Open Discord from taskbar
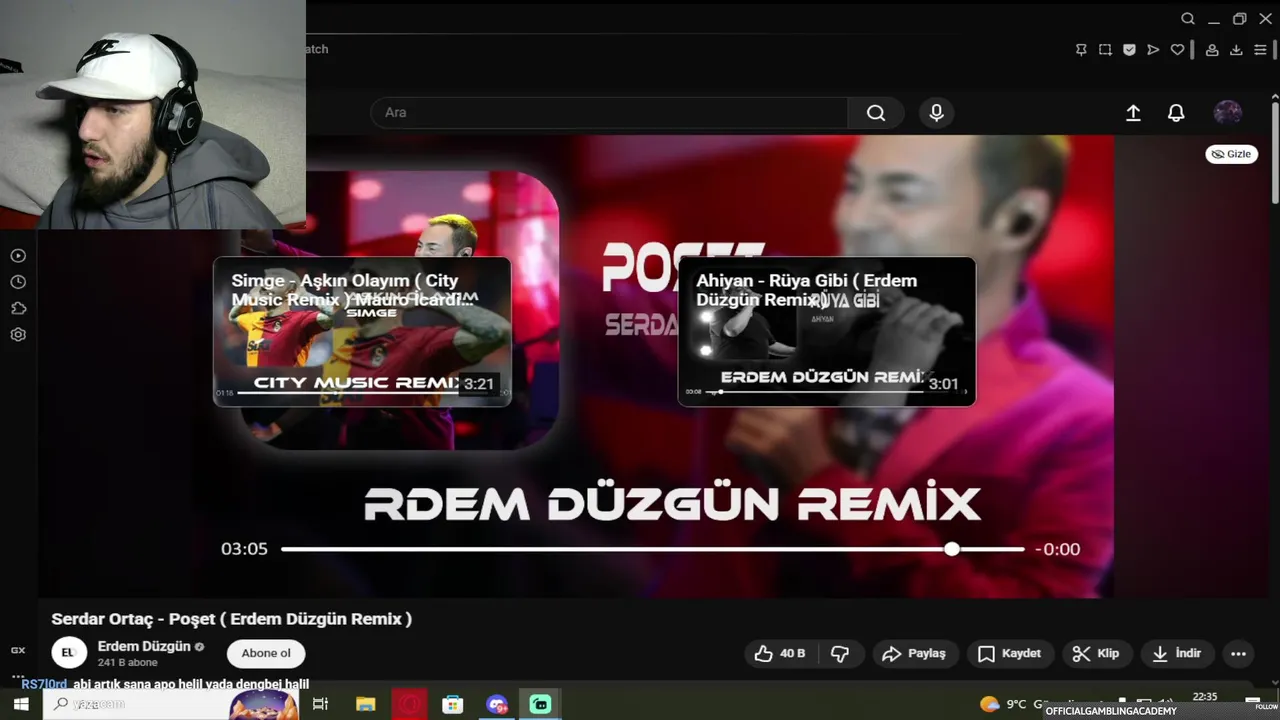 497,704
